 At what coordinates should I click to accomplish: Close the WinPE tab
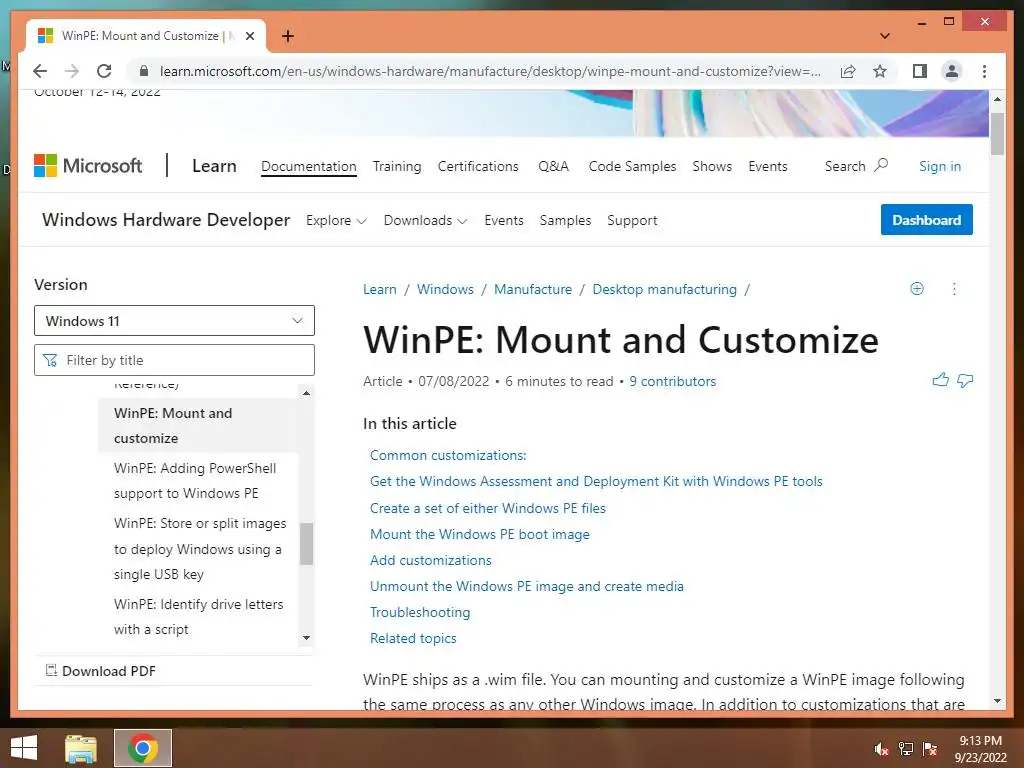click(x=249, y=36)
